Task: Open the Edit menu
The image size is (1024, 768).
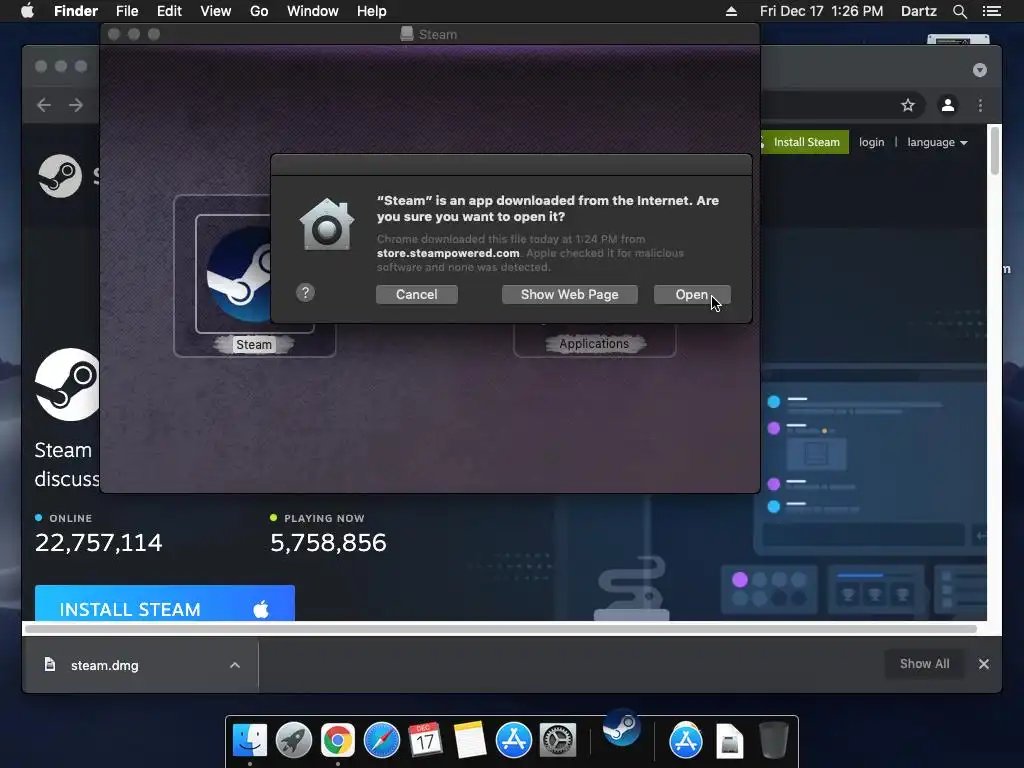Action: (x=169, y=11)
